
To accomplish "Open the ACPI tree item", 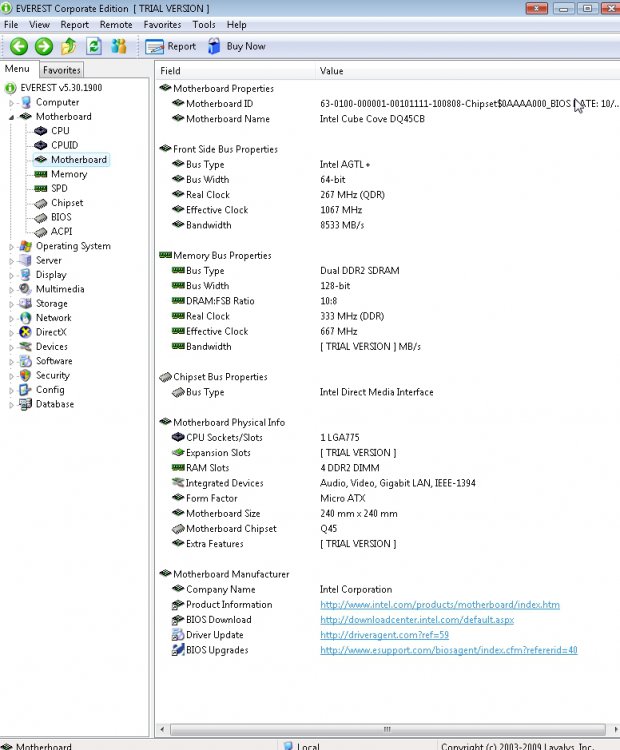I will (x=62, y=232).
